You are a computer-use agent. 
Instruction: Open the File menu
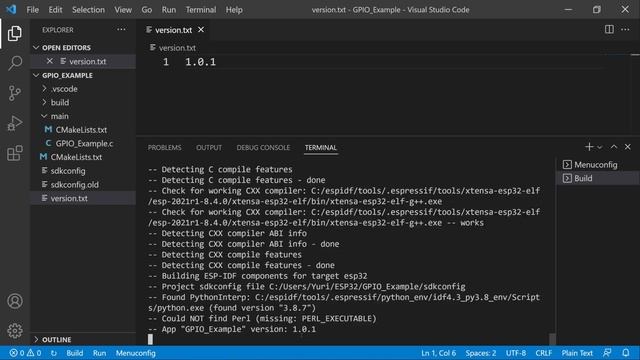pos(32,9)
